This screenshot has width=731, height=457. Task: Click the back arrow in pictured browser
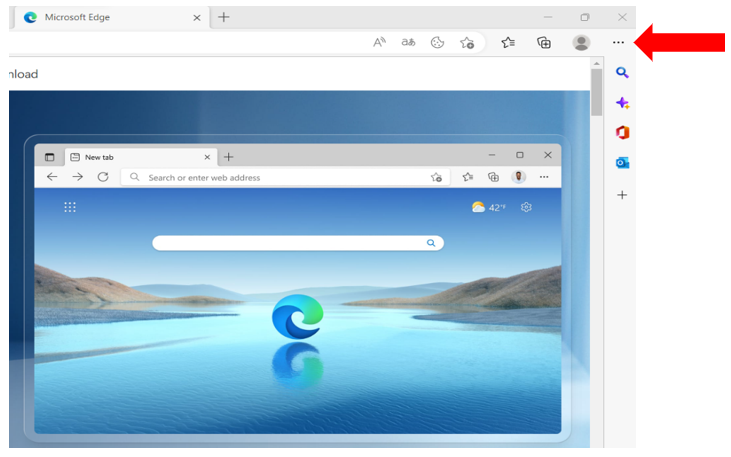coord(52,177)
